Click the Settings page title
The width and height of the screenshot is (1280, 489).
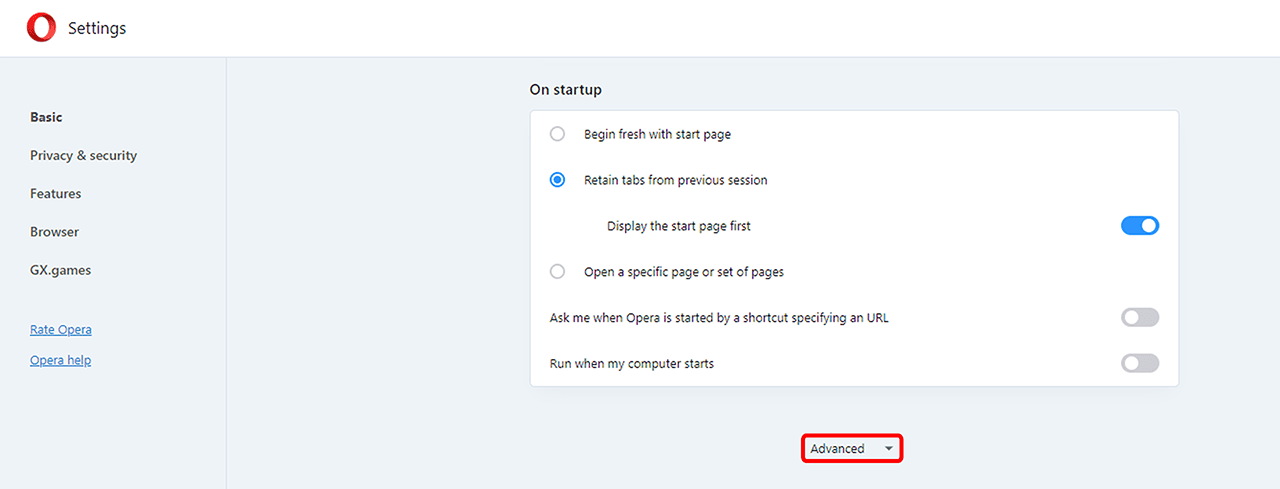[97, 28]
